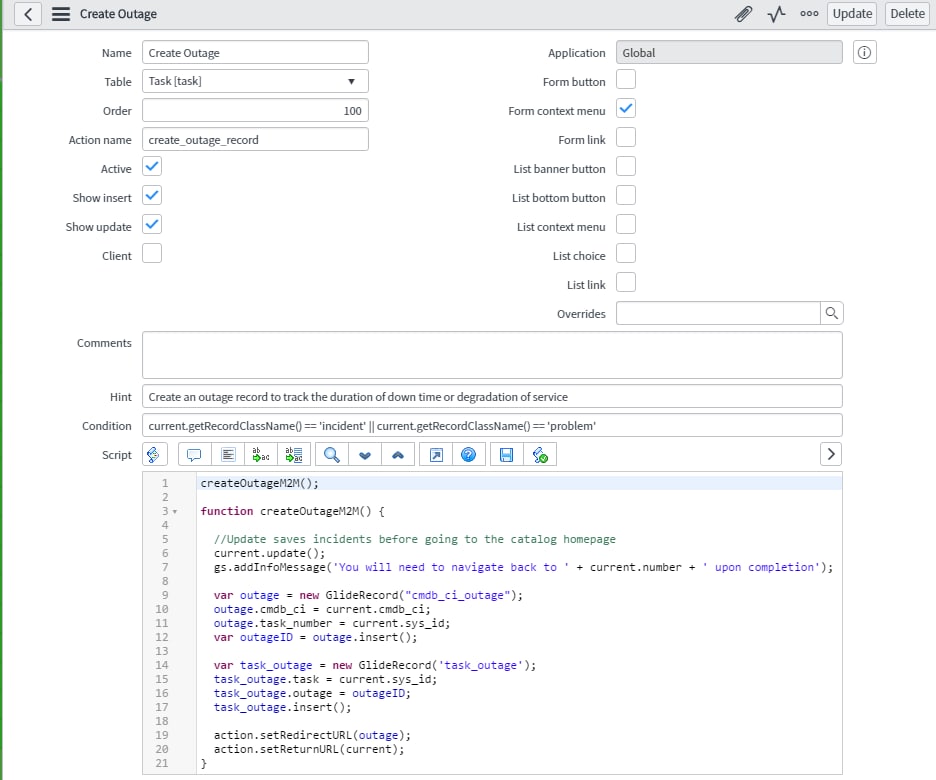Check the List choice checkbox
The height and width of the screenshot is (780, 936).
tap(626, 253)
